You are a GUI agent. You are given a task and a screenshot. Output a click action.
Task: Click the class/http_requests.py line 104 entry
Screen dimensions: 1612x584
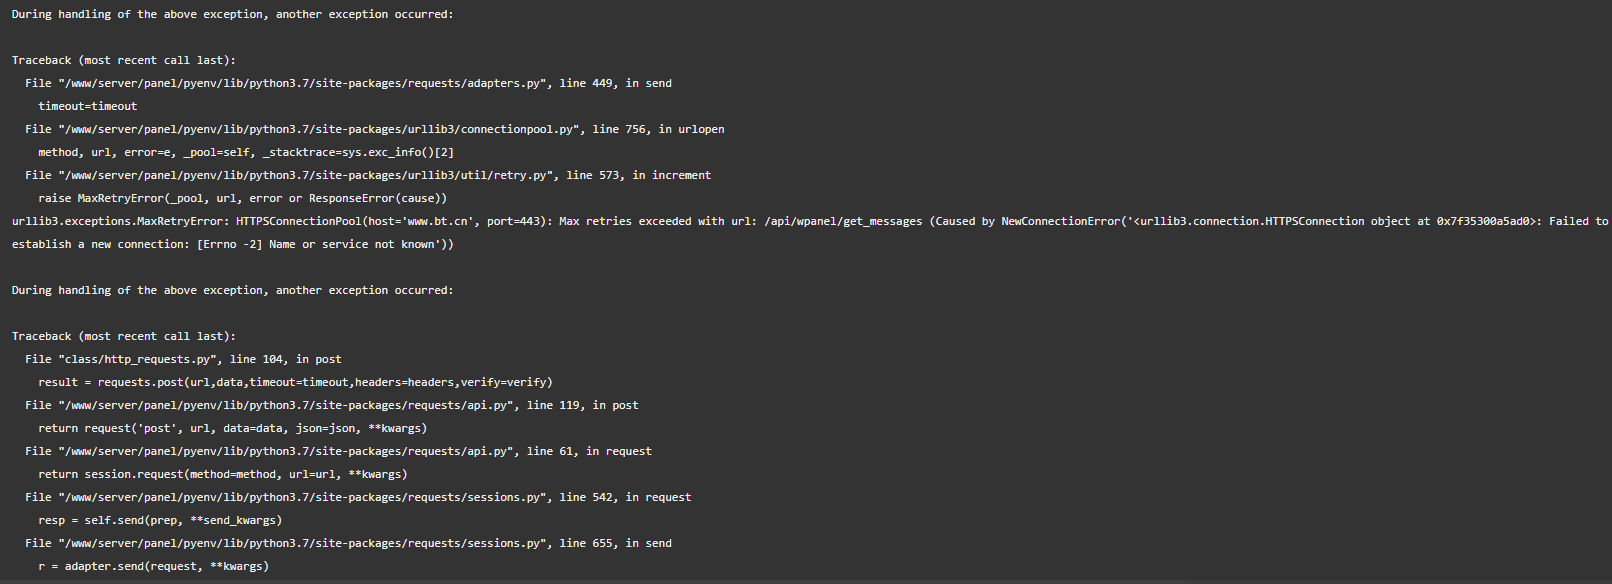pos(183,359)
